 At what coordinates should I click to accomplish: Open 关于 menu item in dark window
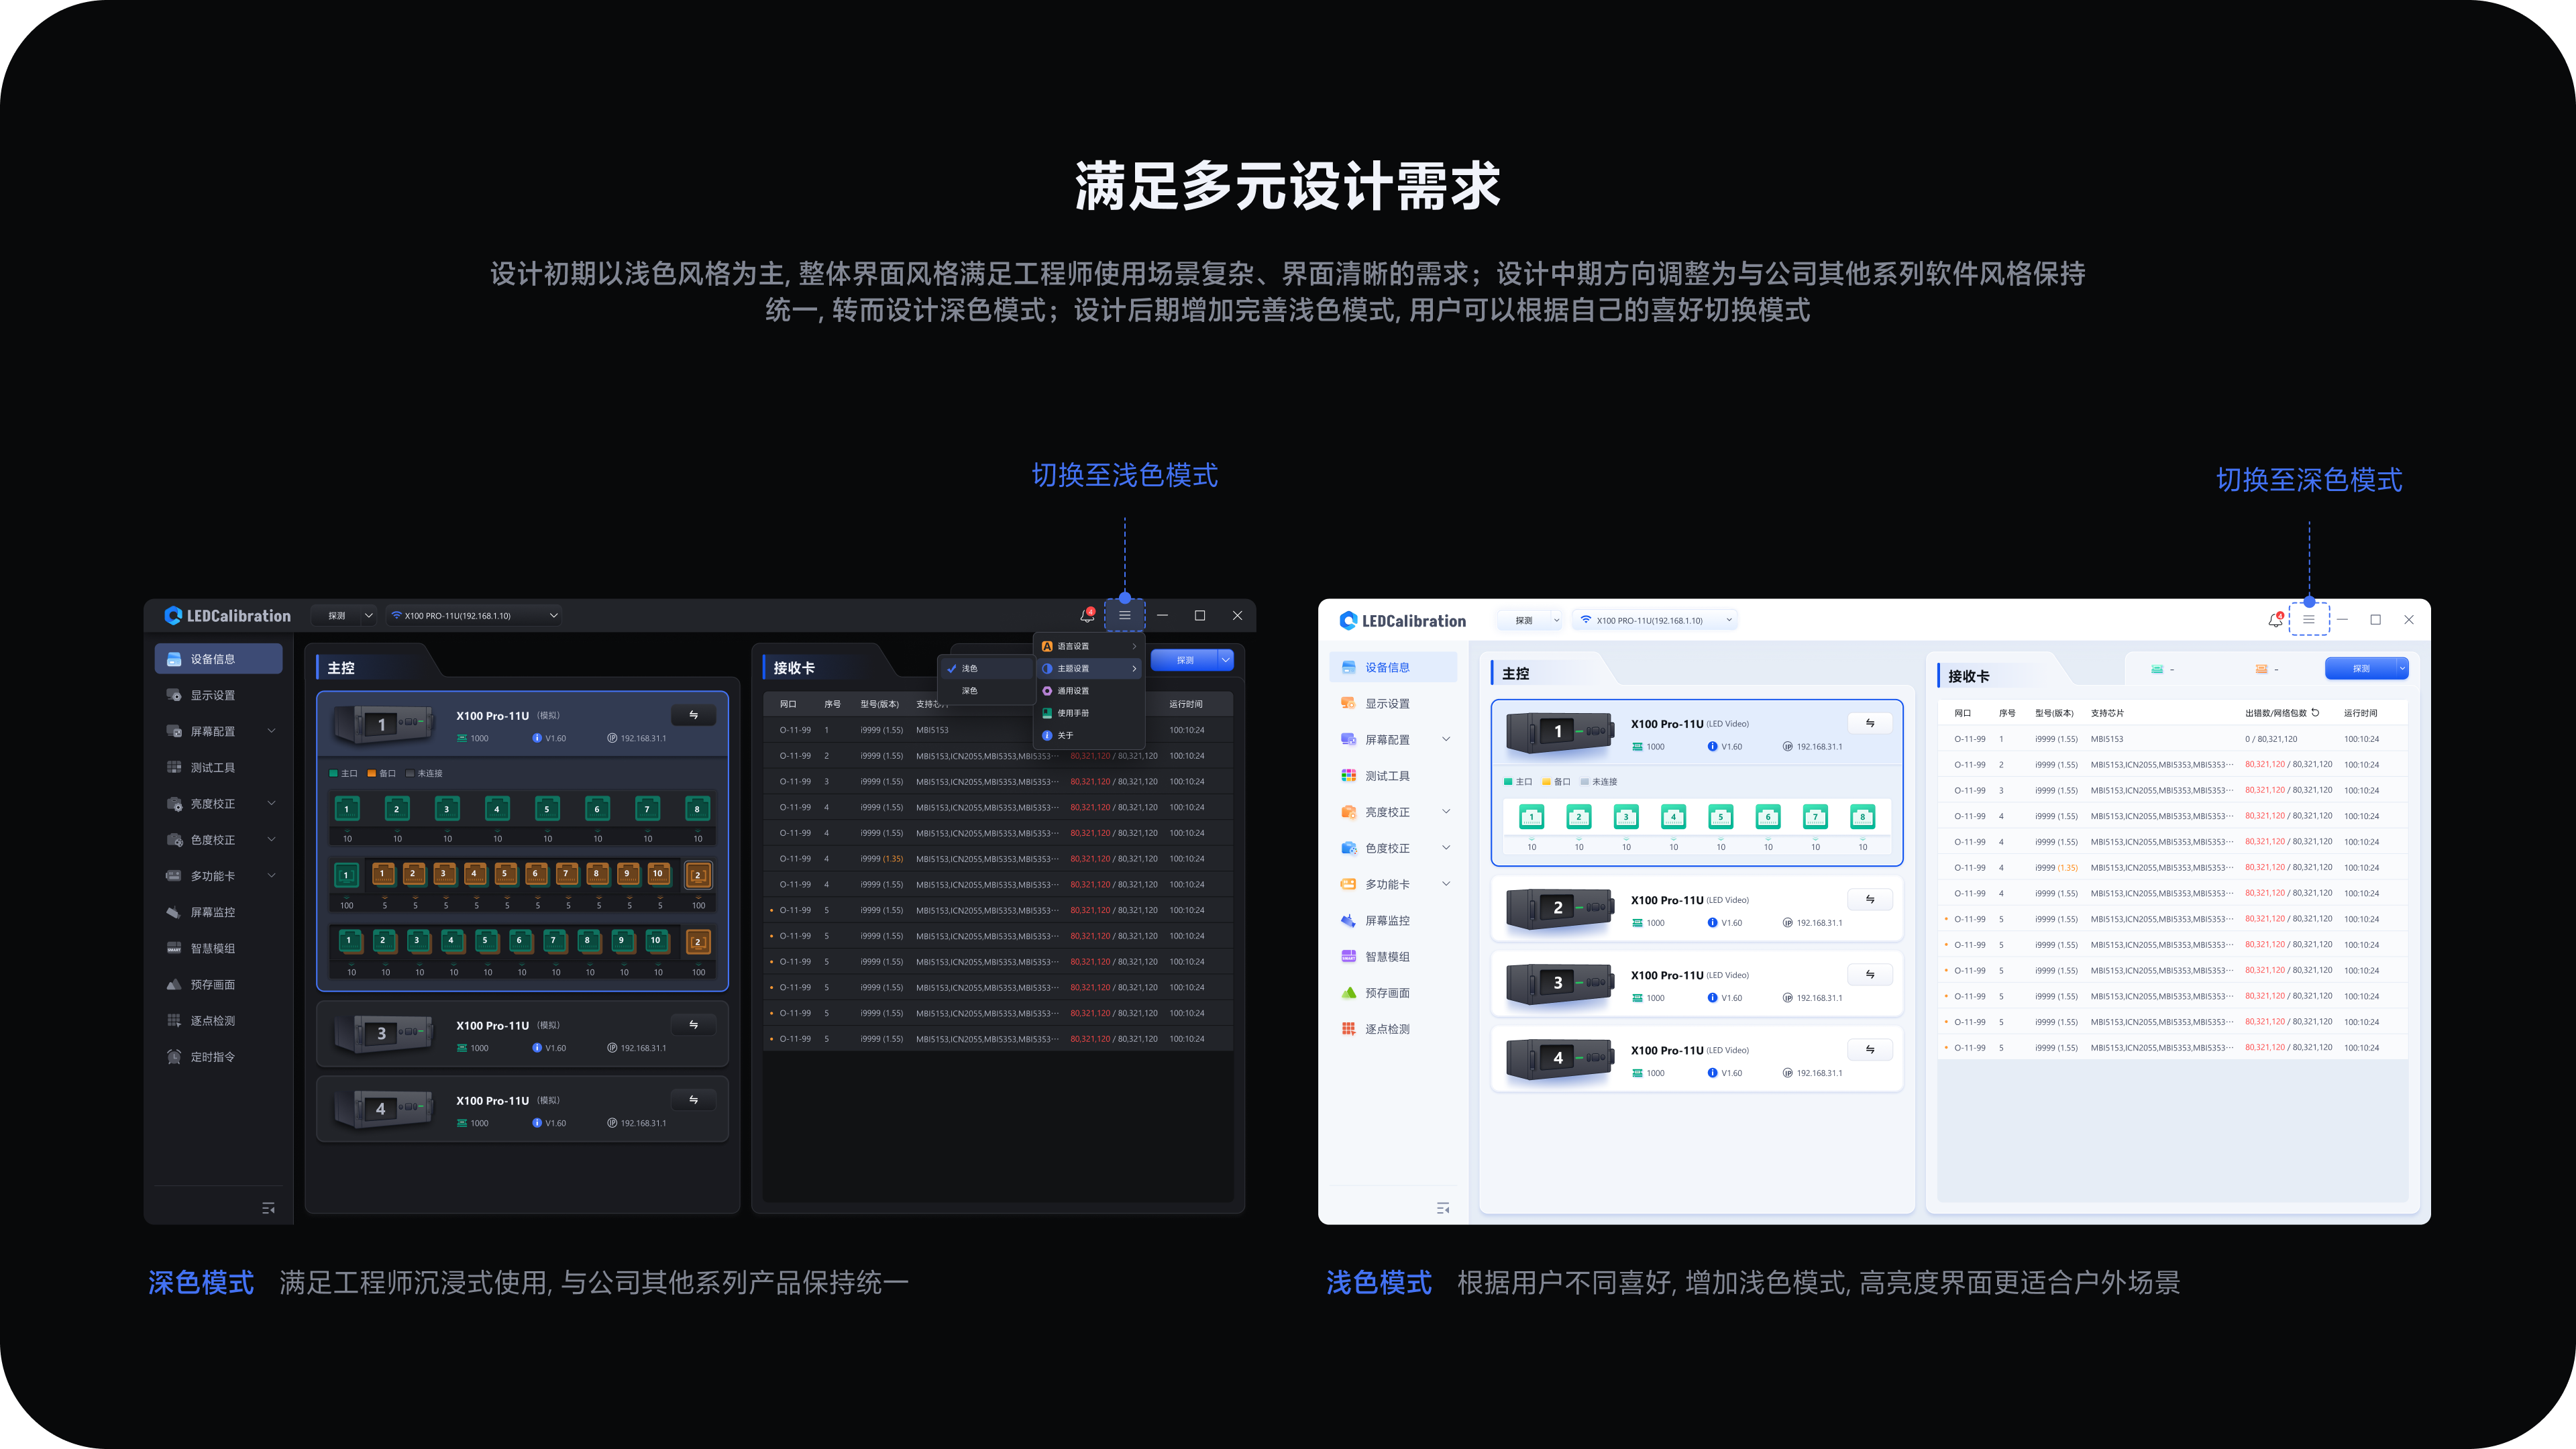coord(1089,735)
